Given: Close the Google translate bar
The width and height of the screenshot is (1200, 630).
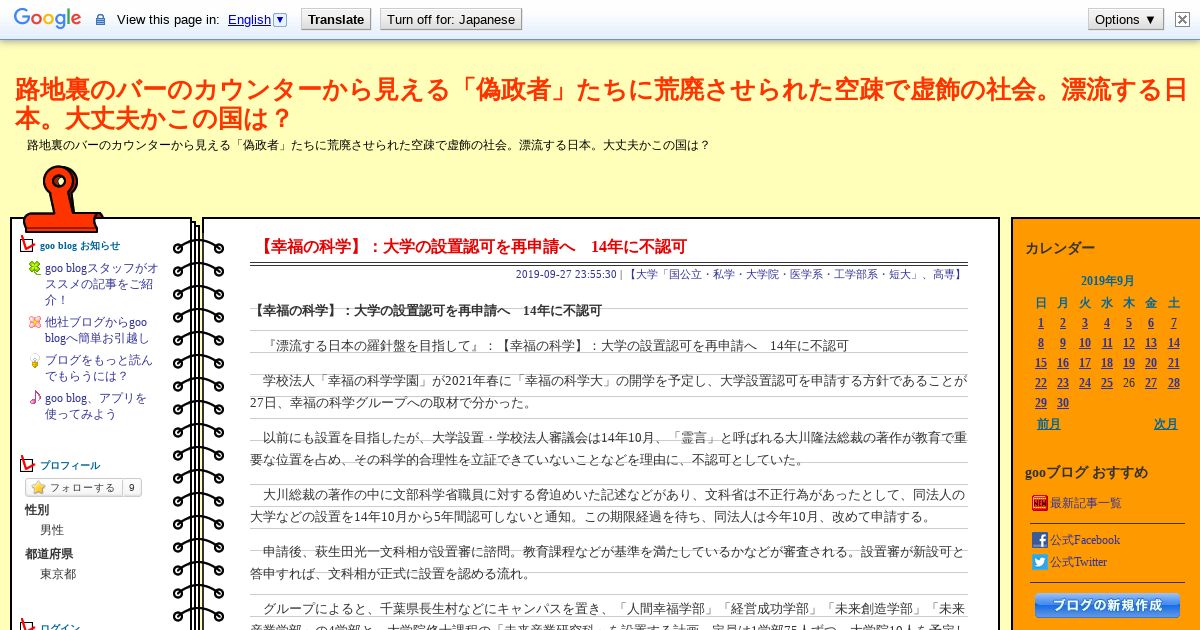Looking at the screenshot, I should click(x=1182, y=19).
